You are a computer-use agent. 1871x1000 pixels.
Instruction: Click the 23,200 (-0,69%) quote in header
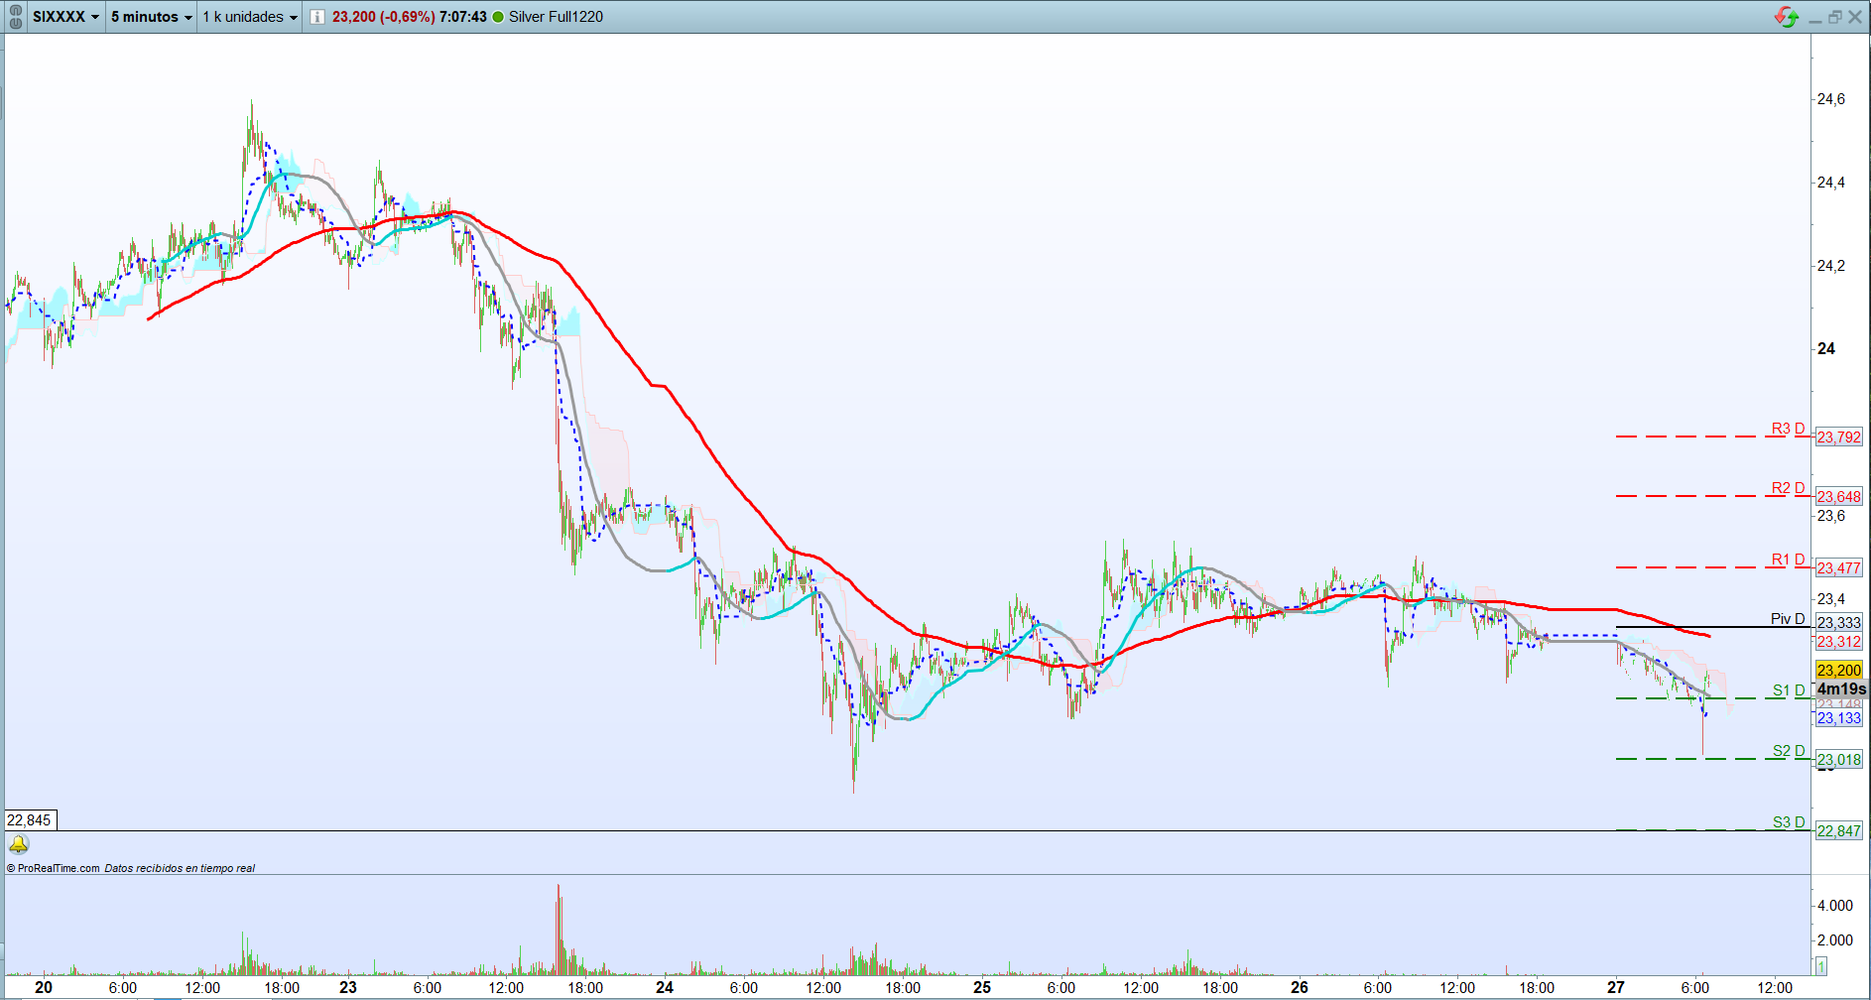pyautogui.click(x=383, y=17)
